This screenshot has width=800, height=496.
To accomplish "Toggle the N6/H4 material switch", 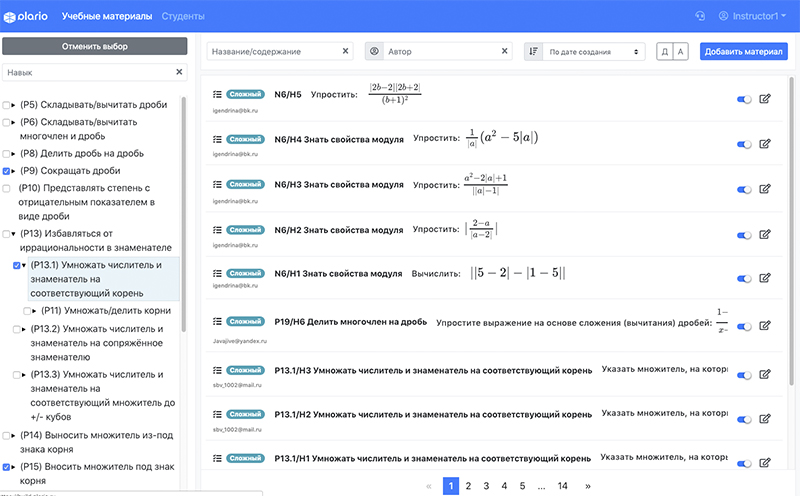I will 744,144.
